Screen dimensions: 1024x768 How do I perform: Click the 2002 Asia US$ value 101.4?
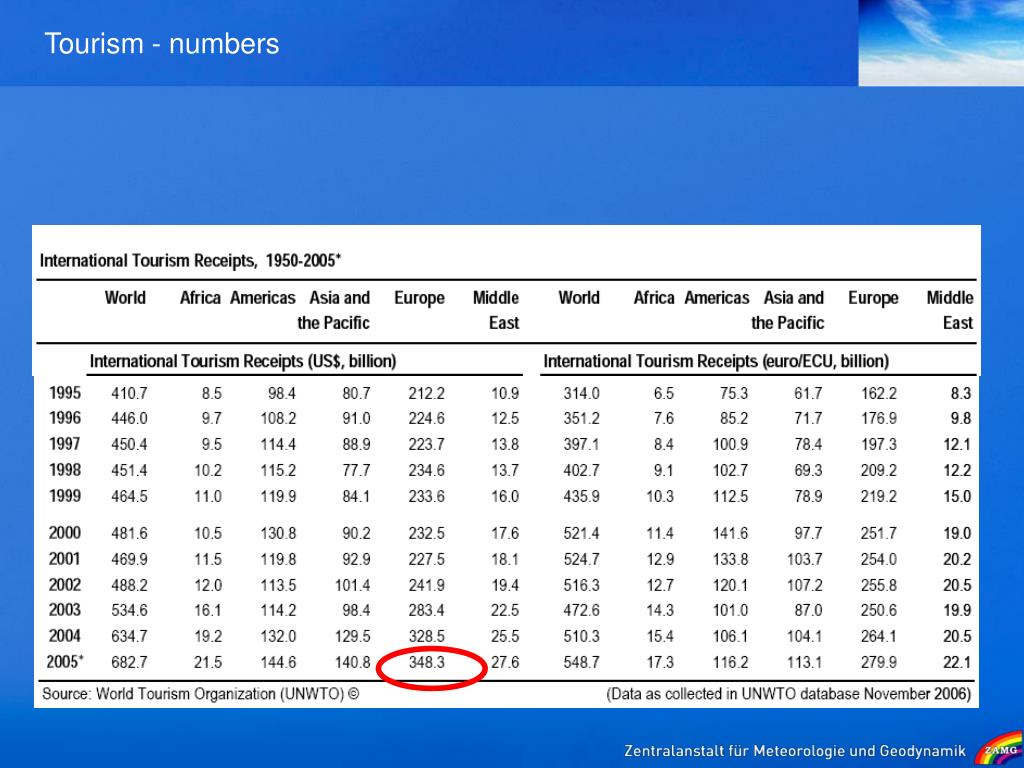[x=353, y=585]
